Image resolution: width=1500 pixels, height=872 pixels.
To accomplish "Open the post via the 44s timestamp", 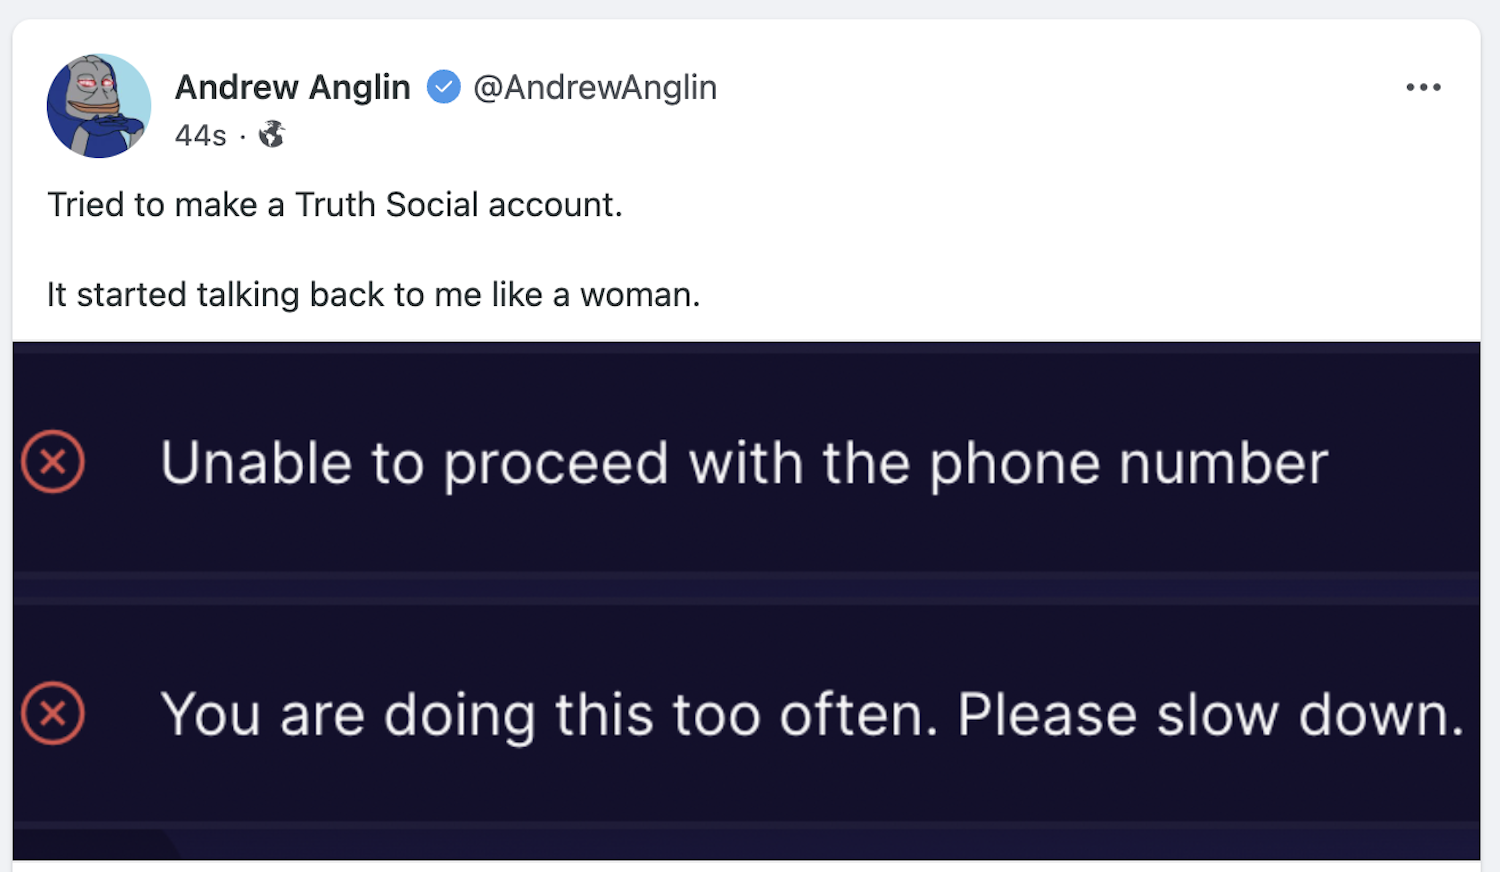I will (200, 135).
